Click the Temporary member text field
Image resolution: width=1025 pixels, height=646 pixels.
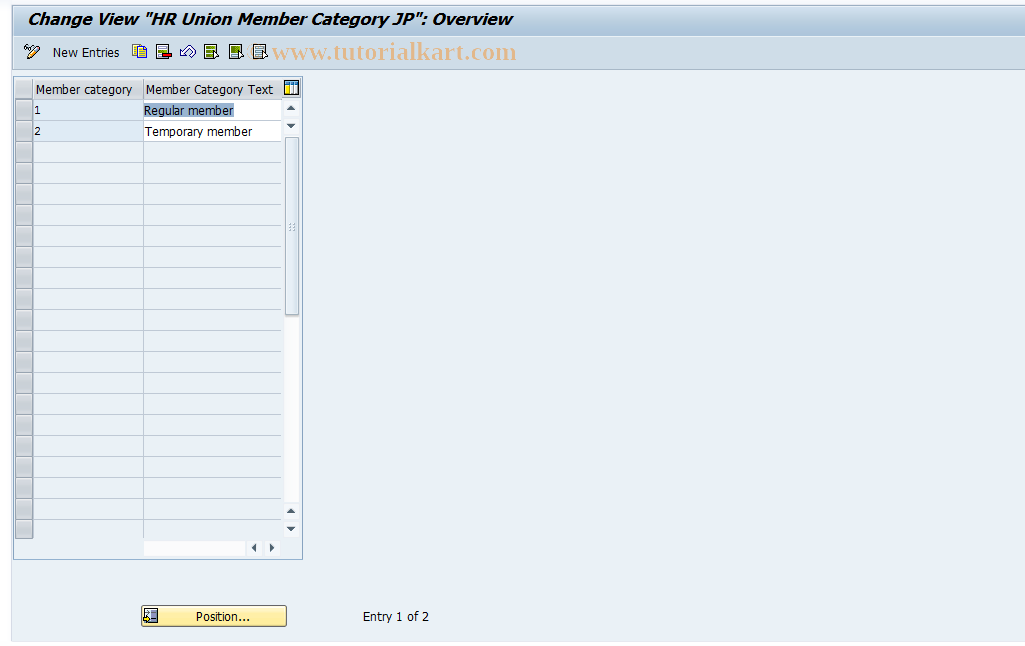click(212, 131)
